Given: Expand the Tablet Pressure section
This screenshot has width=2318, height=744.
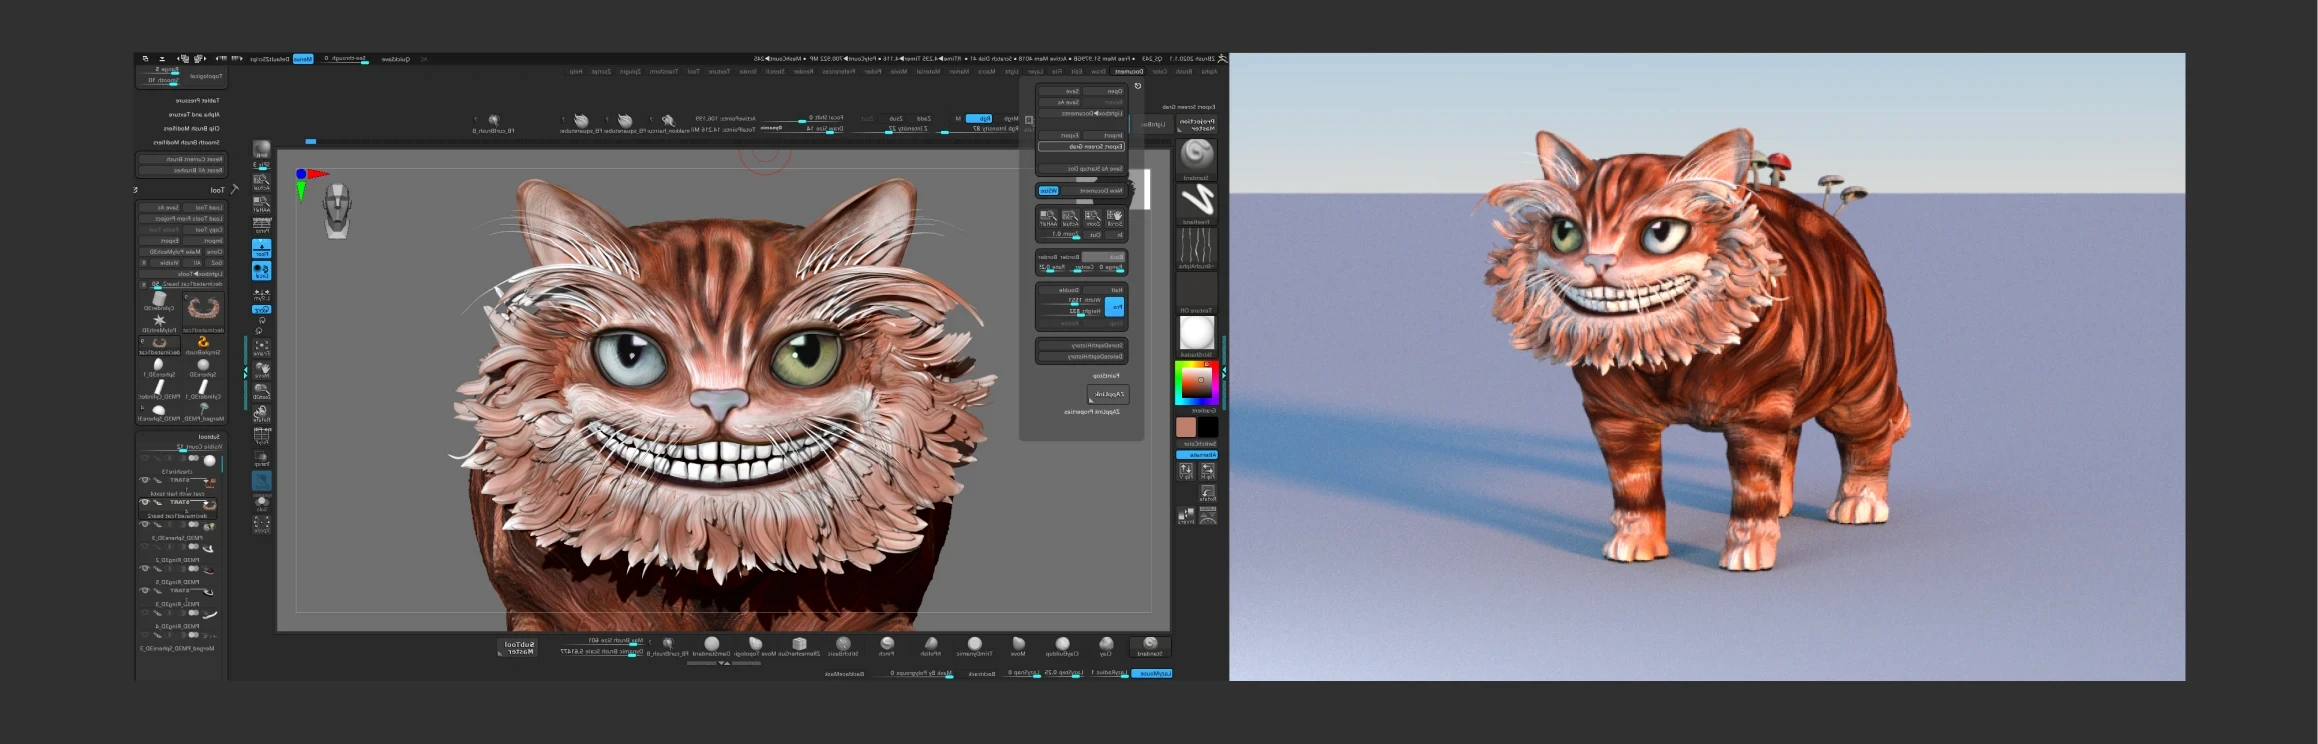Looking at the screenshot, I should point(198,101).
